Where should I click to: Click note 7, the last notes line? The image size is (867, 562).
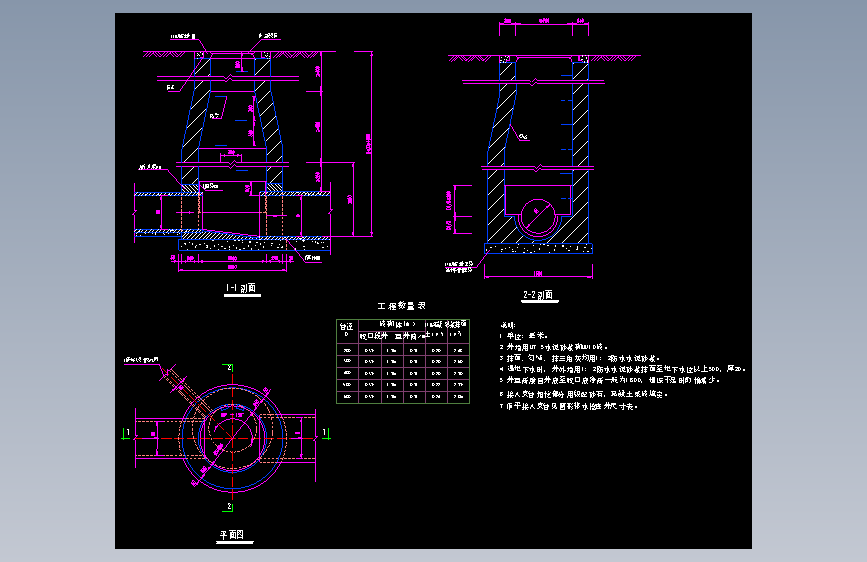coord(569,406)
